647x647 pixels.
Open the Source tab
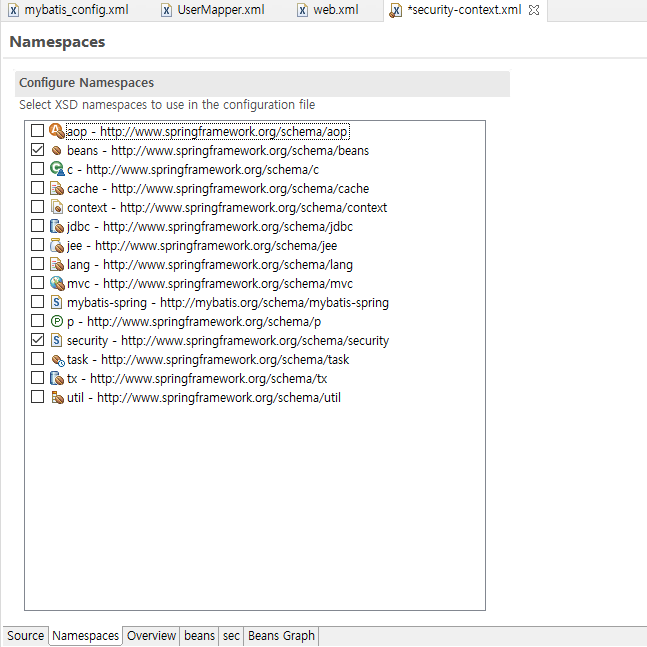pos(25,635)
